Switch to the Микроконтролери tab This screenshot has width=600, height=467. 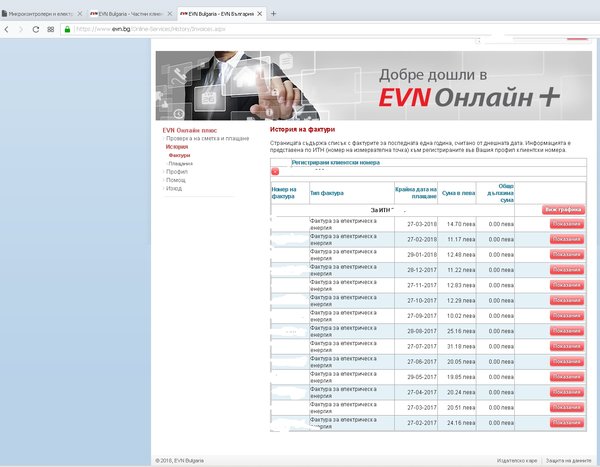click(41, 14)
